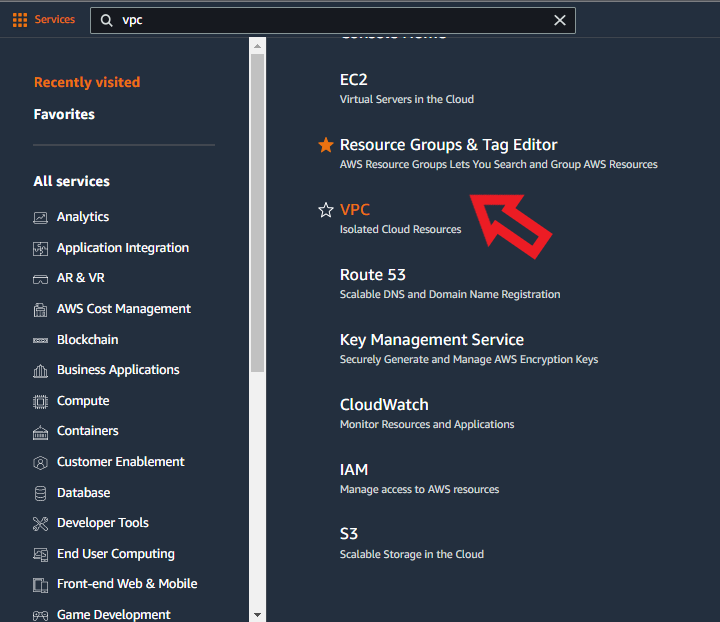Click the Application Integration icon
Image resolution: width=720 pixels, height=622 pixels.
(41, 248)
